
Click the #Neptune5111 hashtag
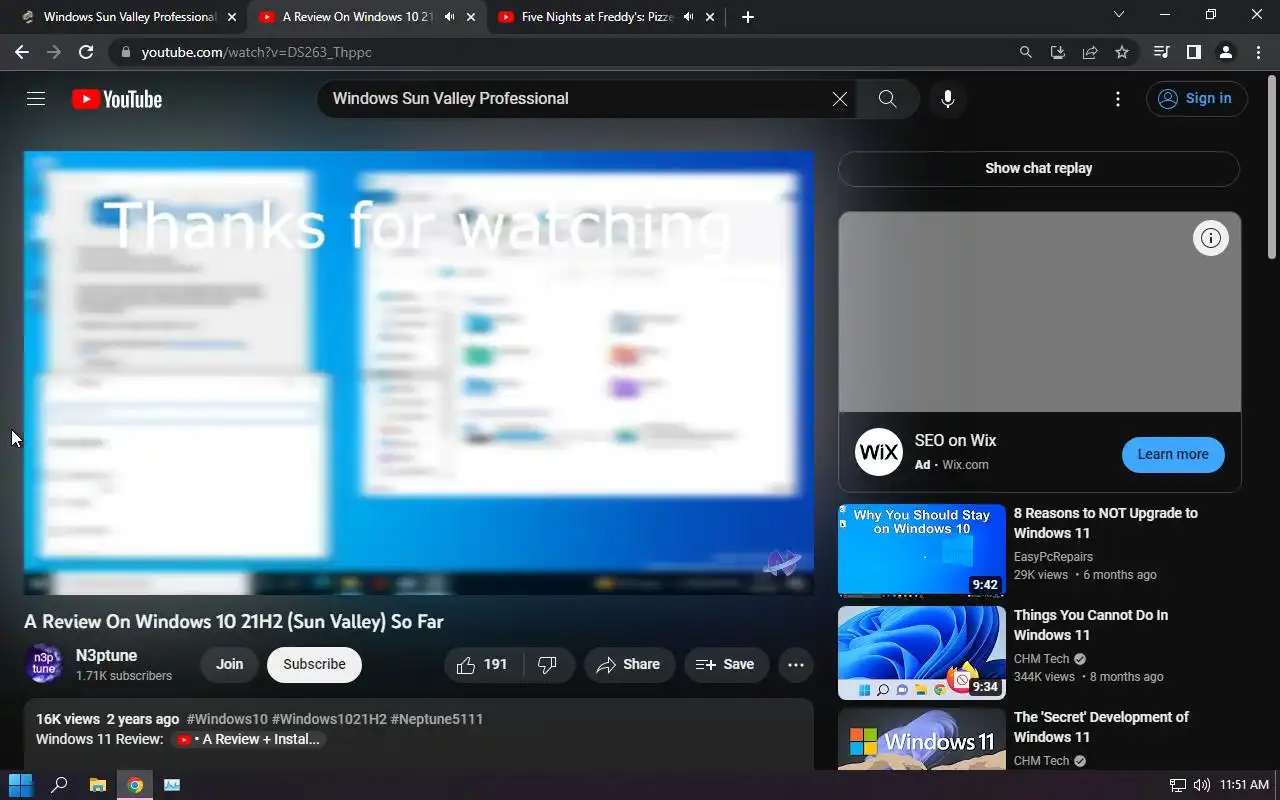[x=437, y=719]
